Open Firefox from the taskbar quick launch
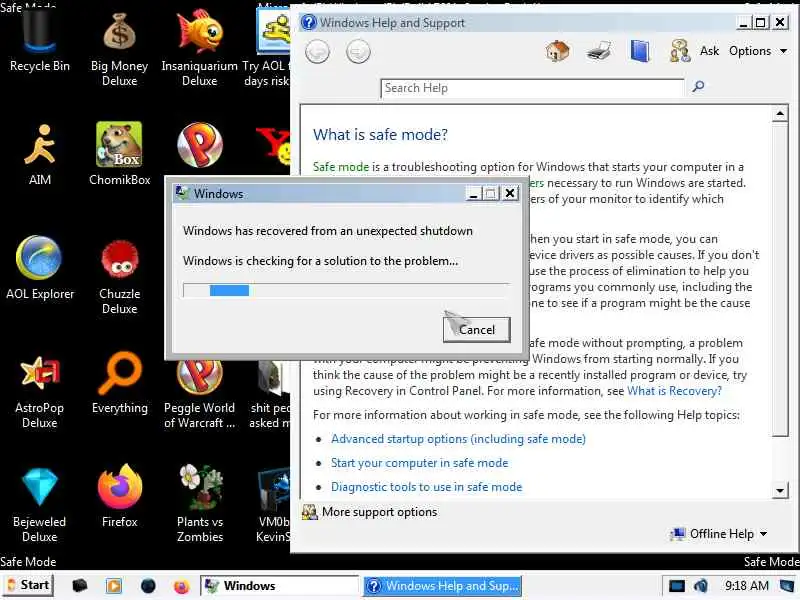The height and width of the screenshot is (600, 800). 181,586
